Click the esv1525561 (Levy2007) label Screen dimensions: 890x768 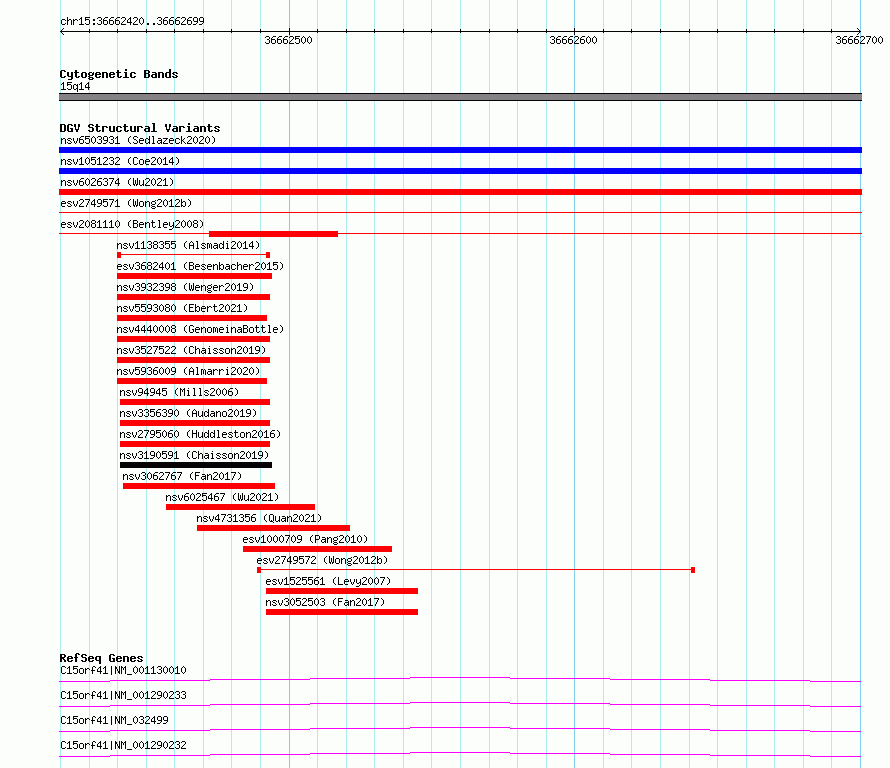tap(328, 581)
